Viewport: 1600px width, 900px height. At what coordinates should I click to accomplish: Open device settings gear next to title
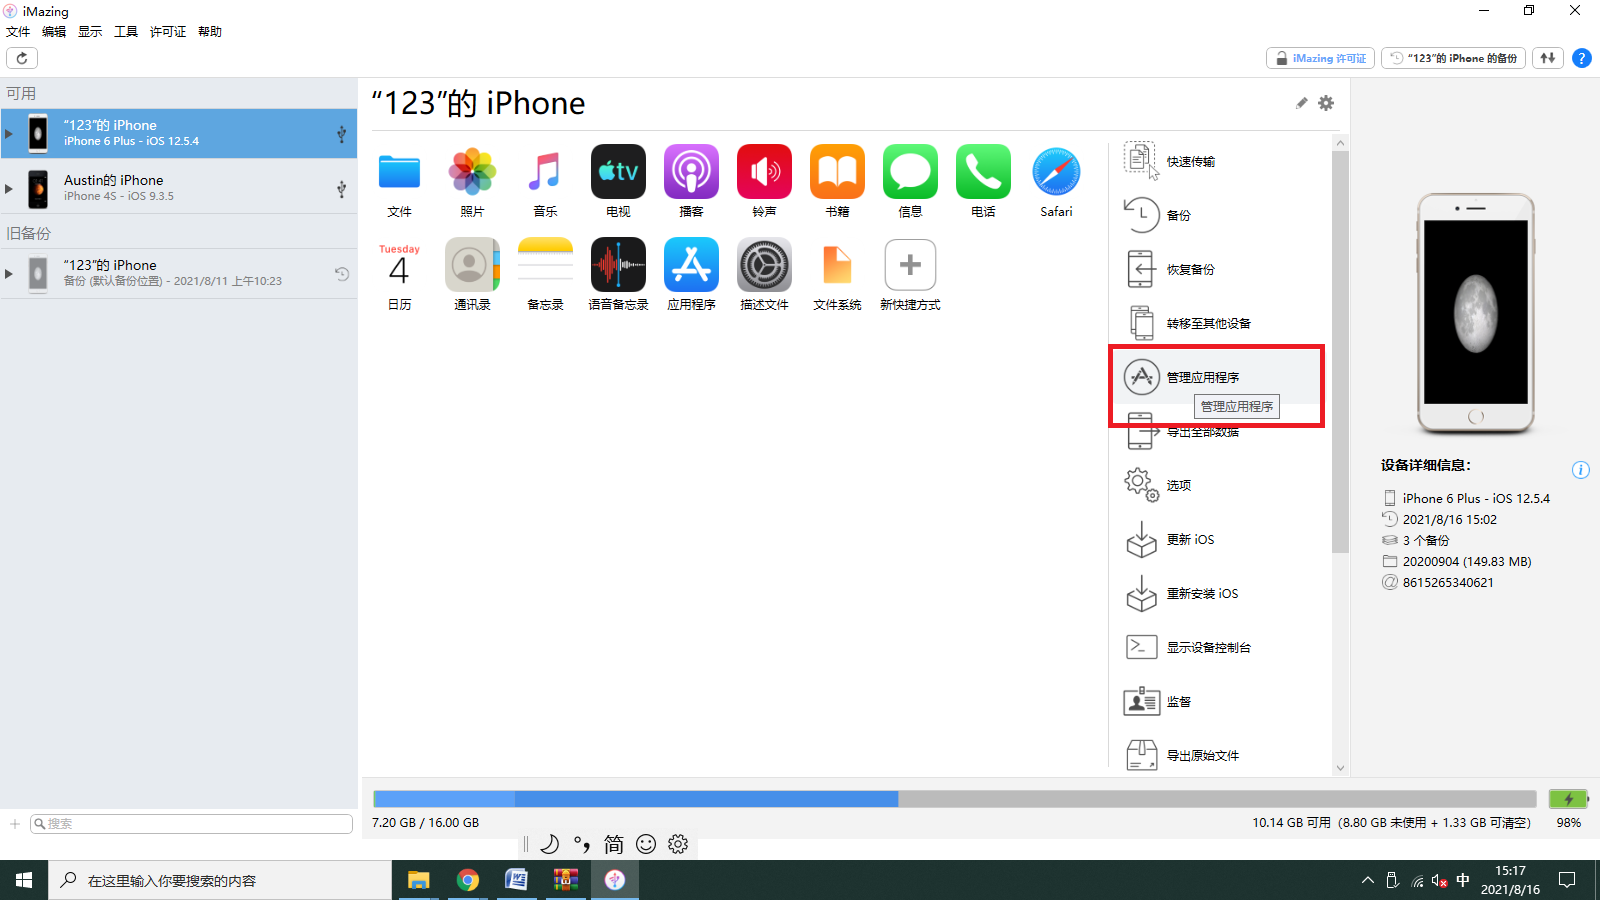[x=1326, y=103]
